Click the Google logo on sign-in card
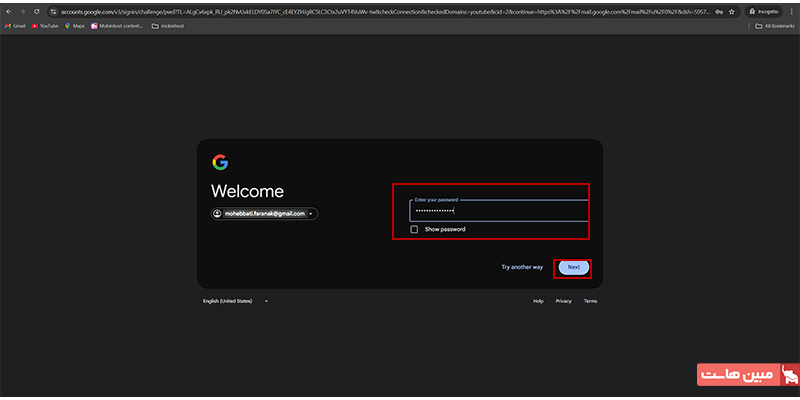800x400 pixels. pyautogui.click(x=220, y=162)
